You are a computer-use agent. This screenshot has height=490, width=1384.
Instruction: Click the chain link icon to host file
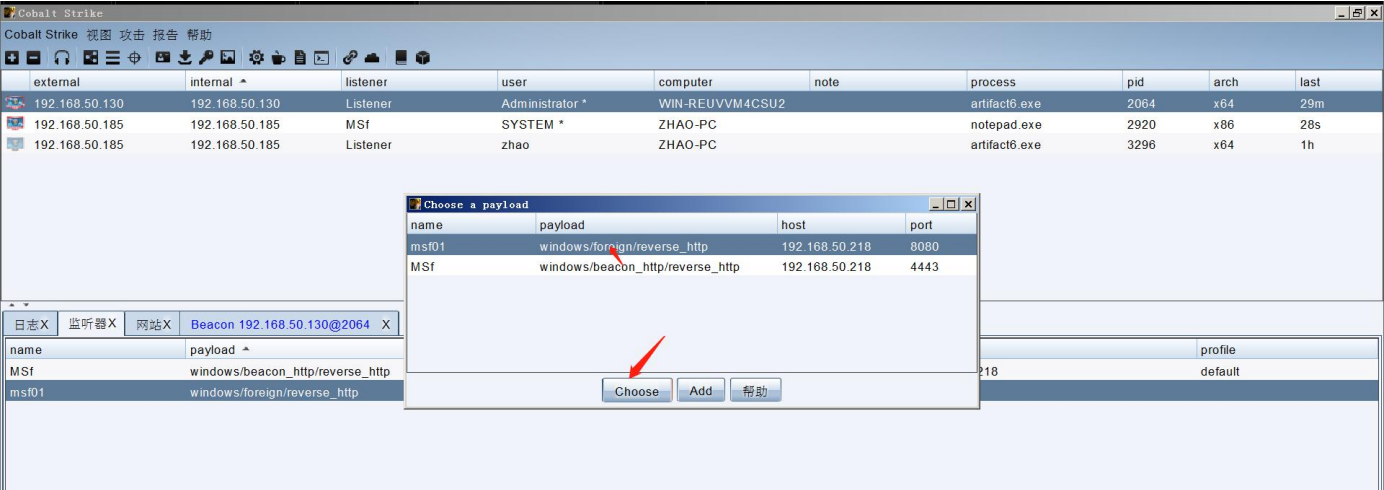350,58
